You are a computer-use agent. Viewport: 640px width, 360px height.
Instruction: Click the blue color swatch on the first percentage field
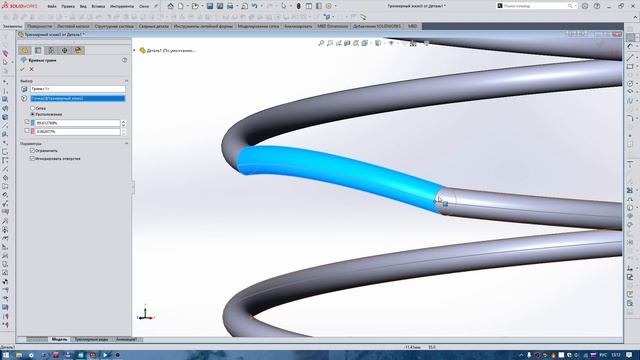coord(33,122)
